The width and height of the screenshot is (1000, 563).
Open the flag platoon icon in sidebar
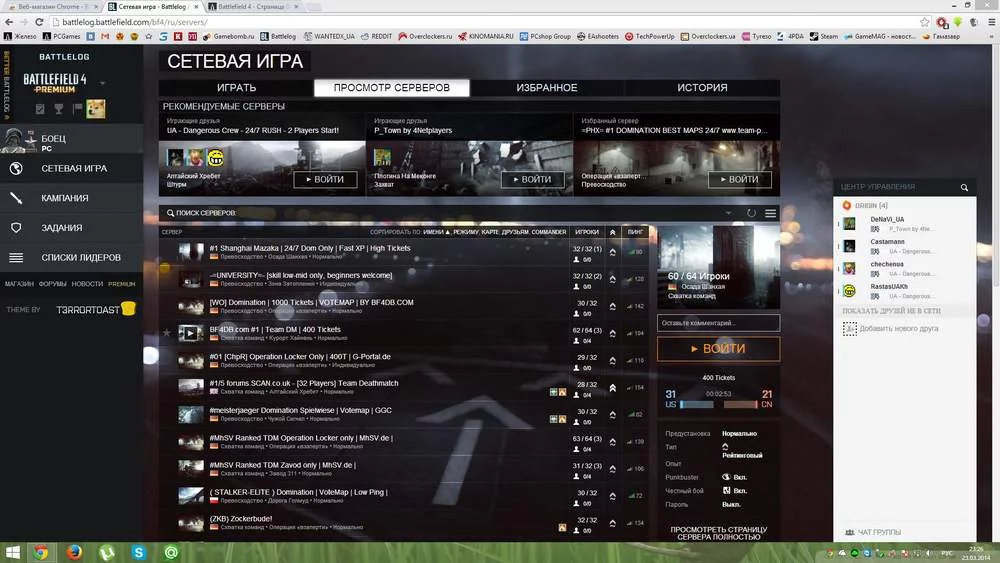(x=77, y=109)
